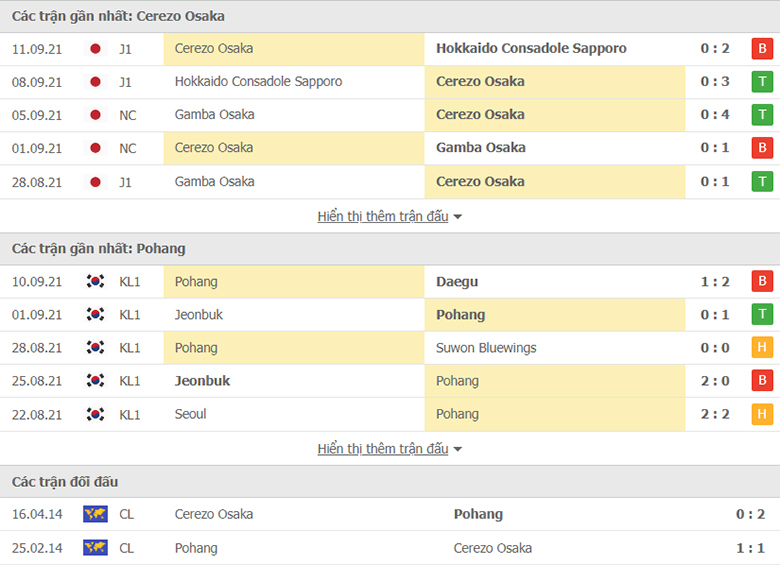Click the Korea flag in the 01.09.21 KL1 row
780x565 pixels.
95,314
